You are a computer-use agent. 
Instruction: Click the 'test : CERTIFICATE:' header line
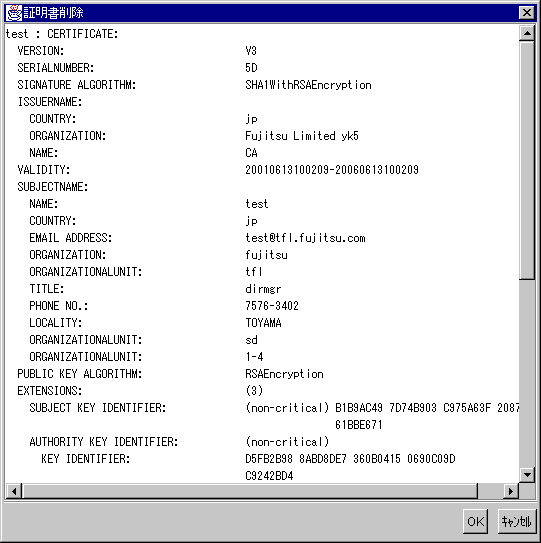click(x=62, y=34)
